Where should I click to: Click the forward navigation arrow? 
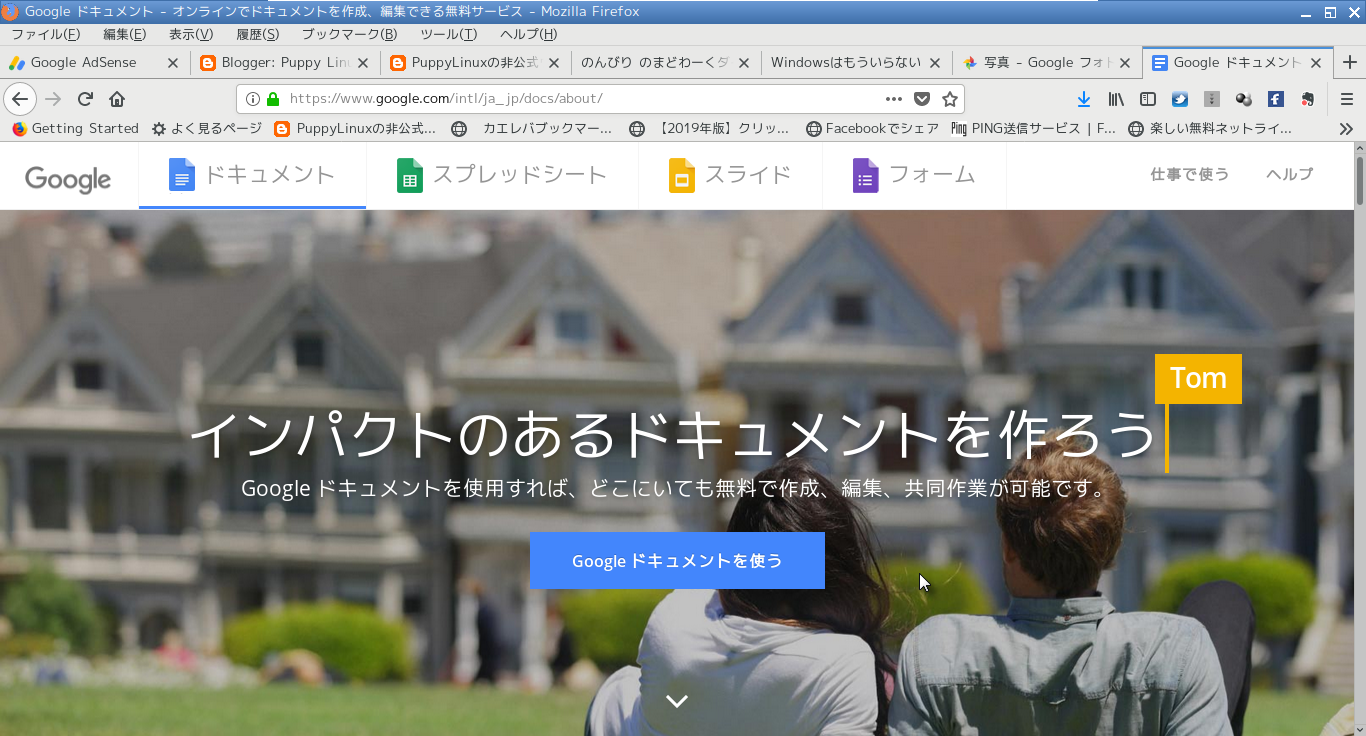(x=54, y=99)
